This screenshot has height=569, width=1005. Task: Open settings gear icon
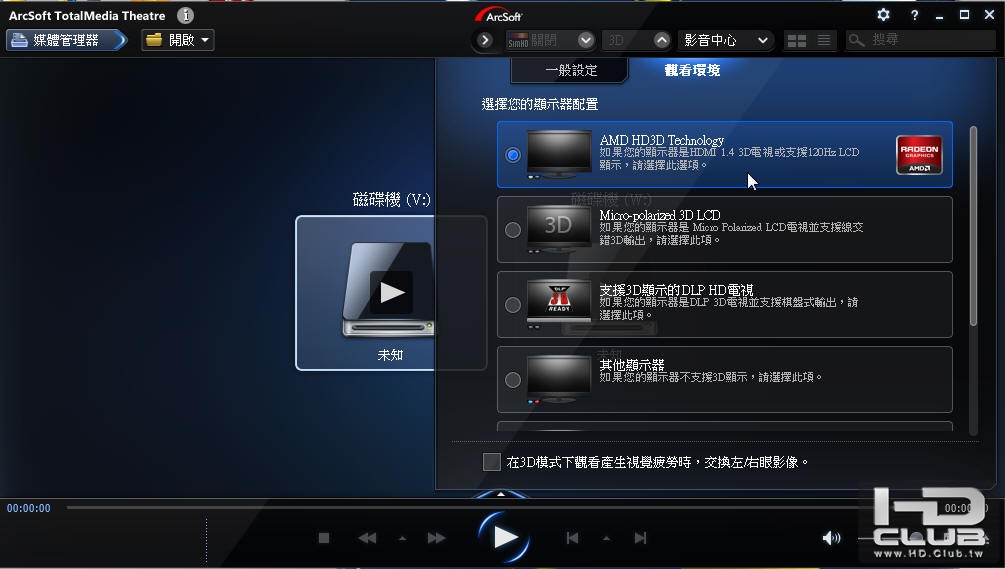point(883,15)
